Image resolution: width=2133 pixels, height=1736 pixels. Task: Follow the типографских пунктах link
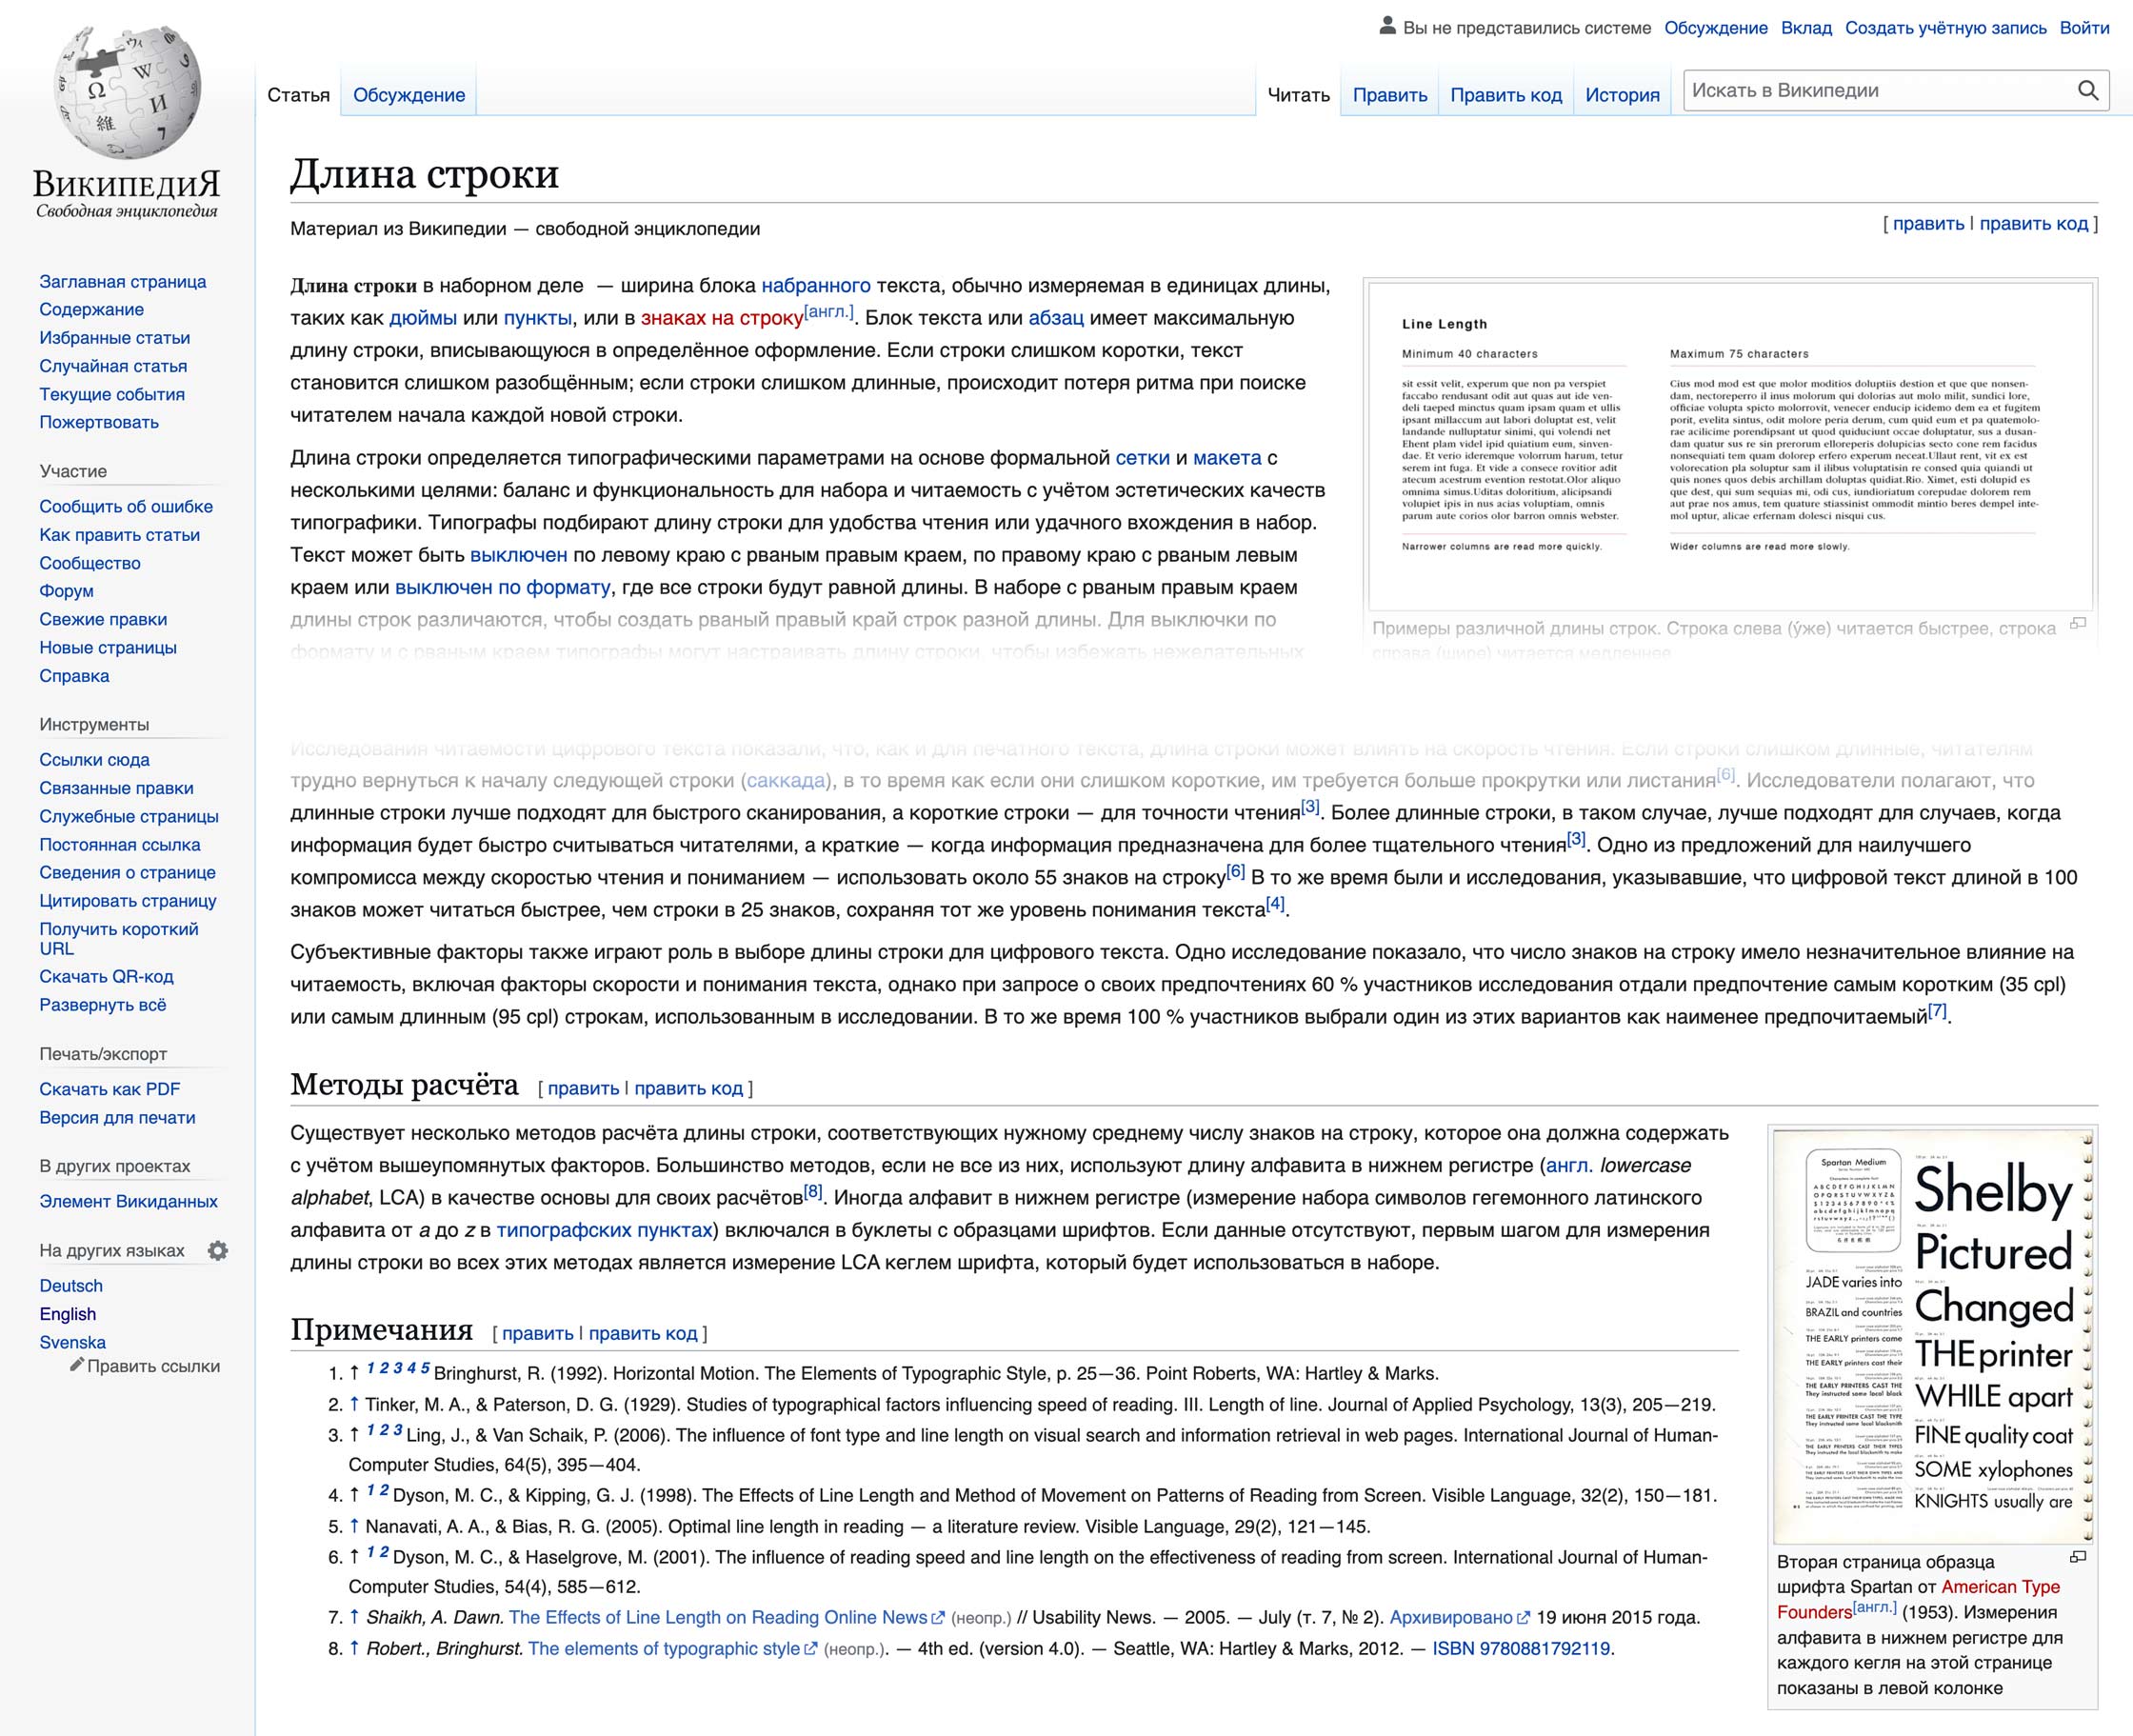(x=604, y=1230)
